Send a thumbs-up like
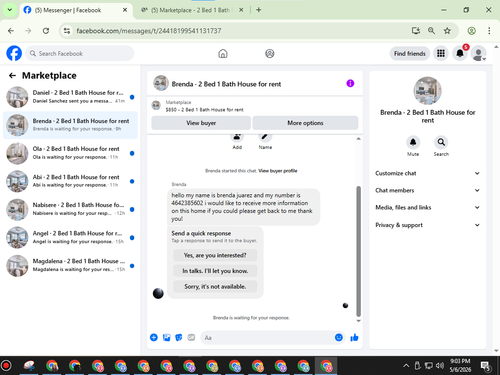 [354, 337]
